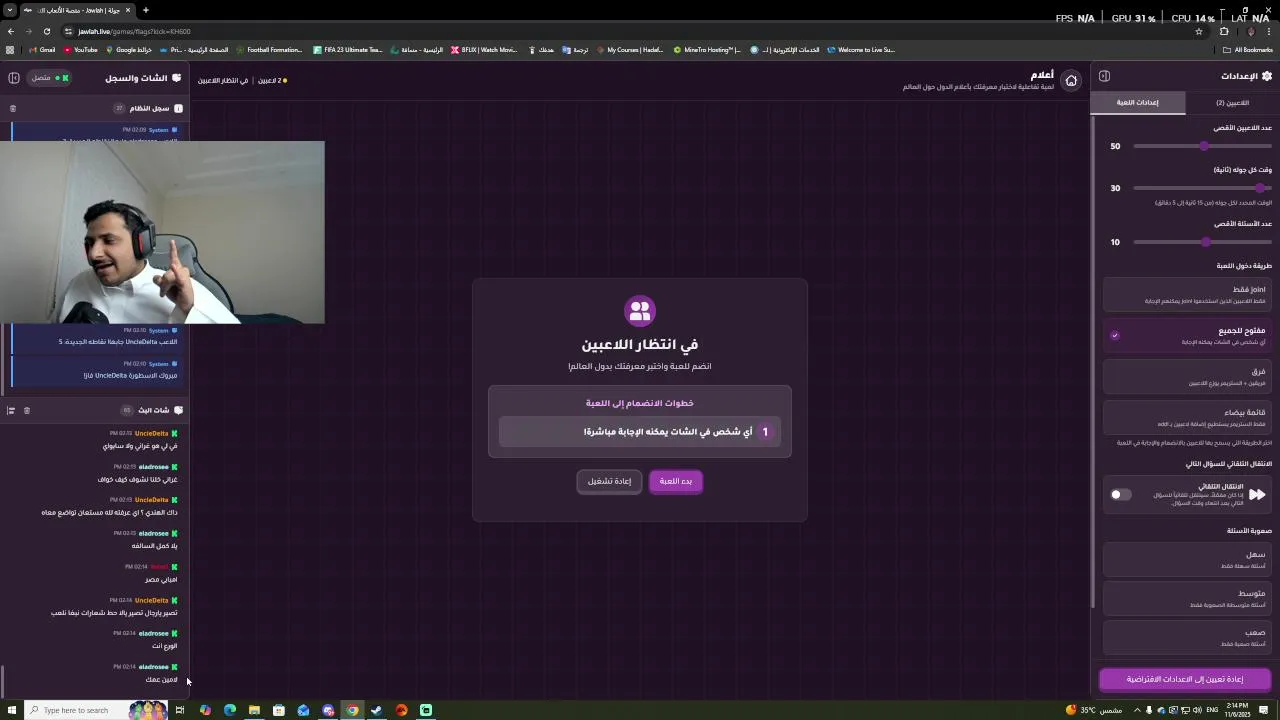
Task: Expand the tab search dropdown arrow
Action: coord(9,10)
